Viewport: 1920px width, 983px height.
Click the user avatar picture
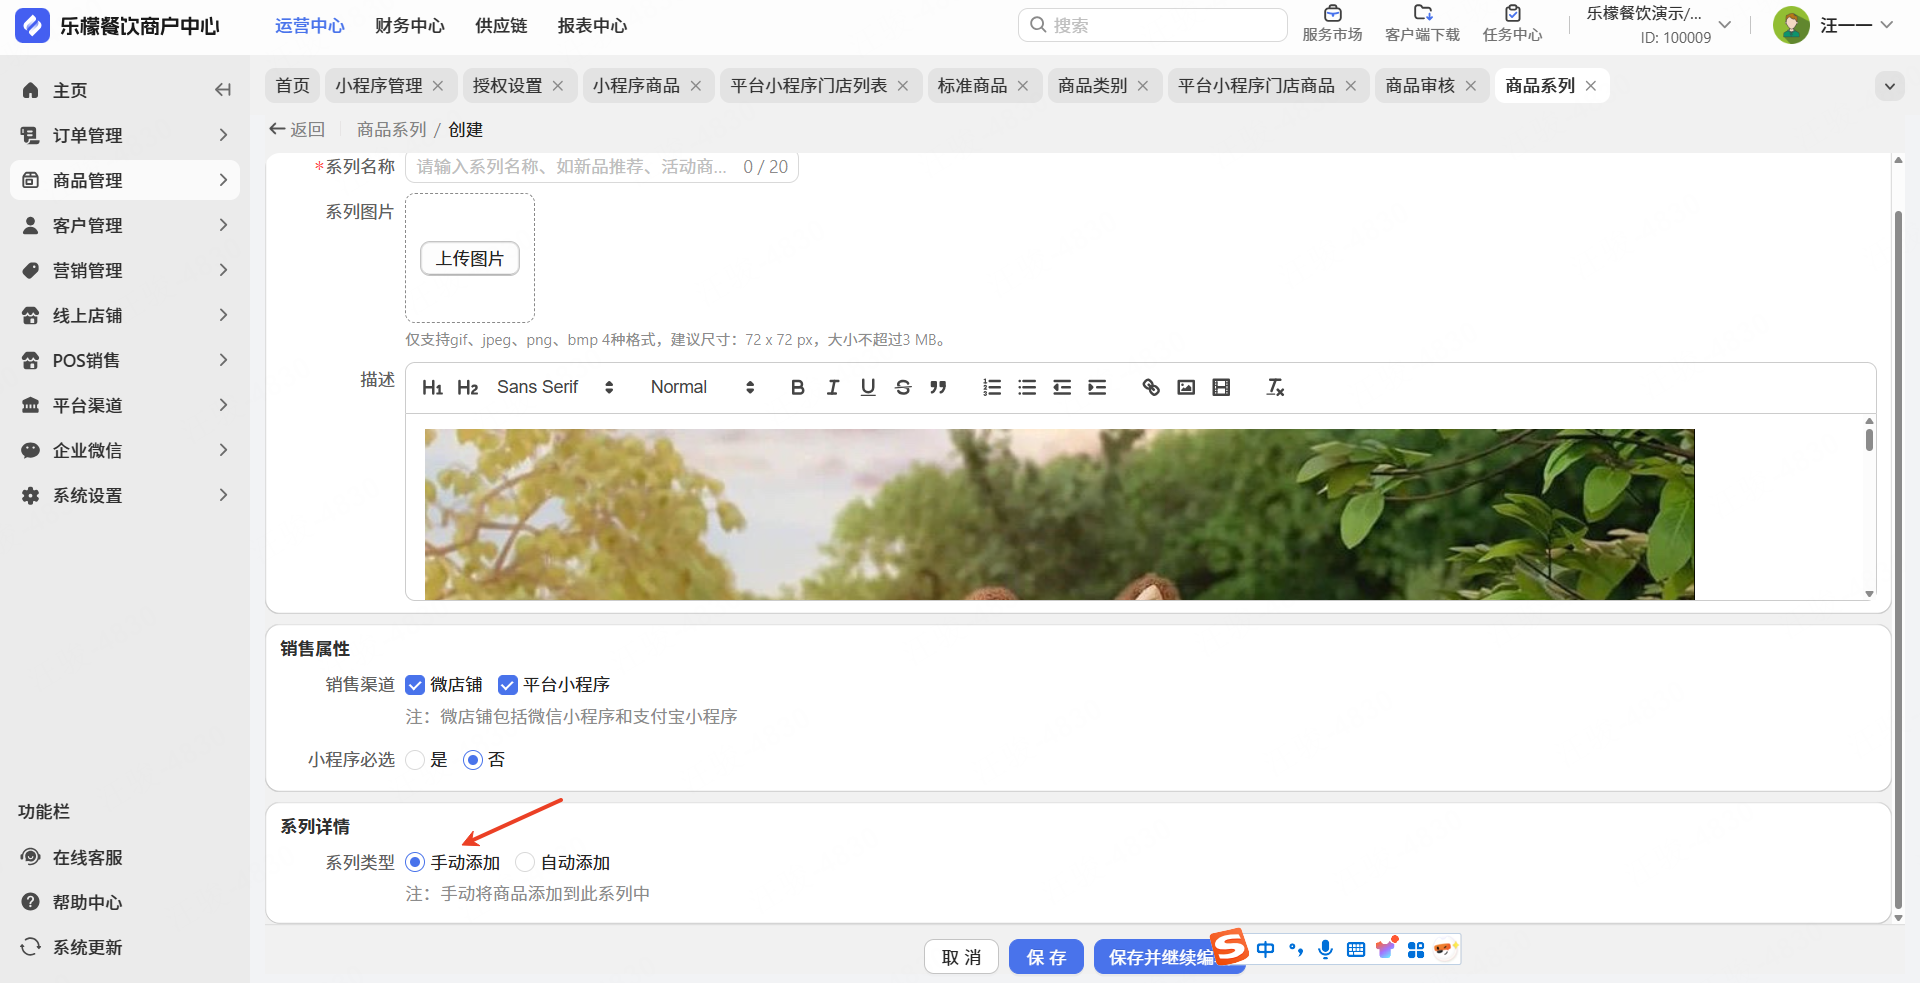1791,25
